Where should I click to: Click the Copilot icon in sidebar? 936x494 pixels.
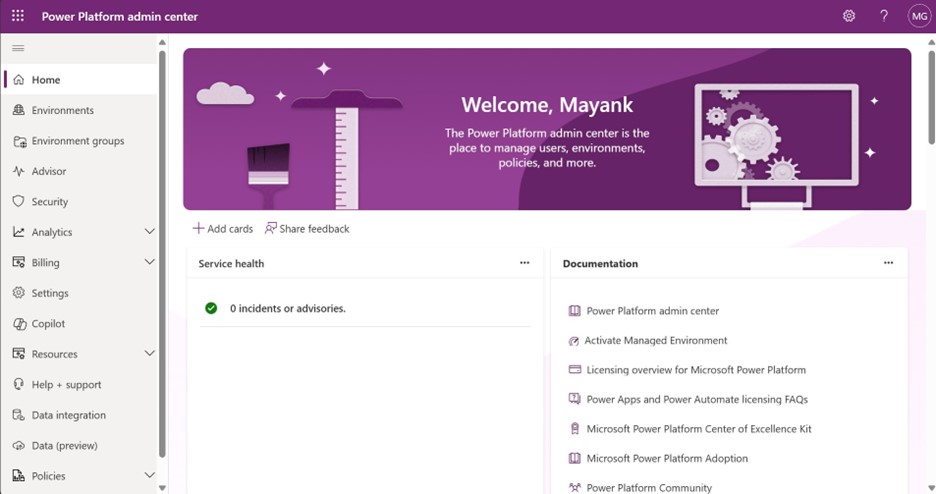point(19,323)
